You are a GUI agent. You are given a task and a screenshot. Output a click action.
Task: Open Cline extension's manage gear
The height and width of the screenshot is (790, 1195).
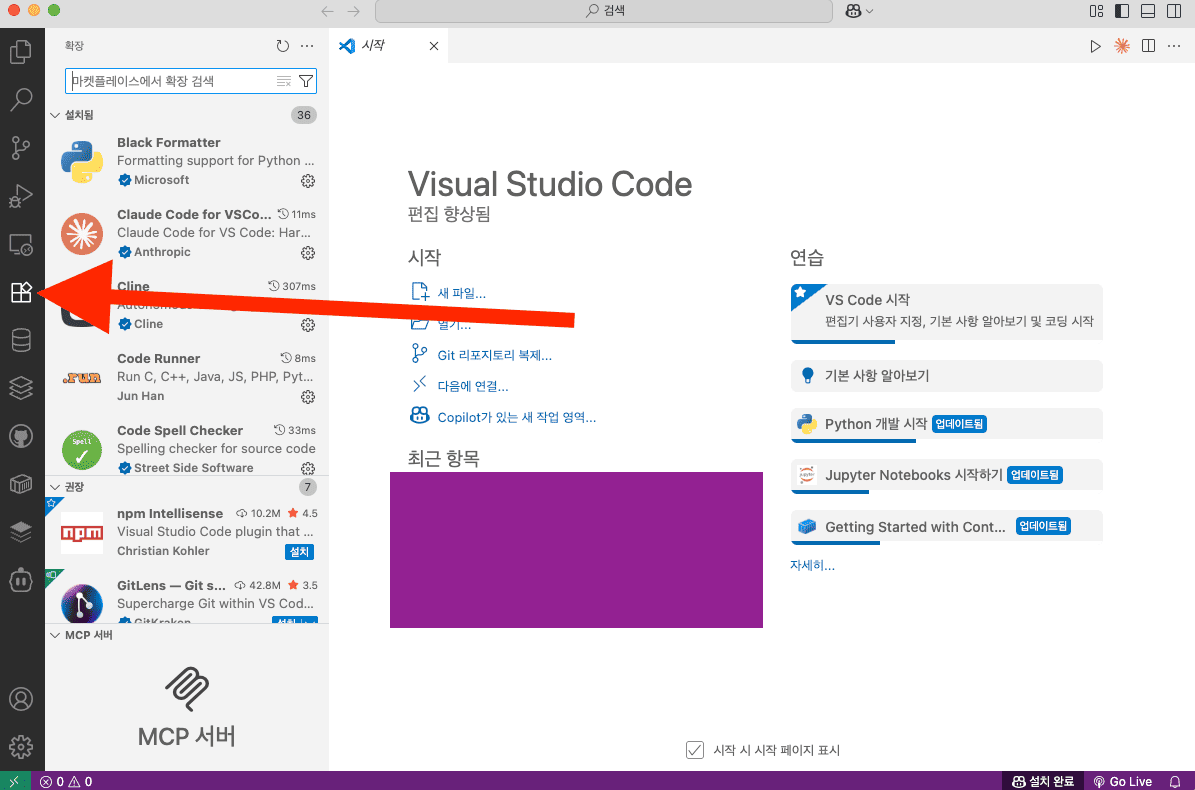click(308, 325)
